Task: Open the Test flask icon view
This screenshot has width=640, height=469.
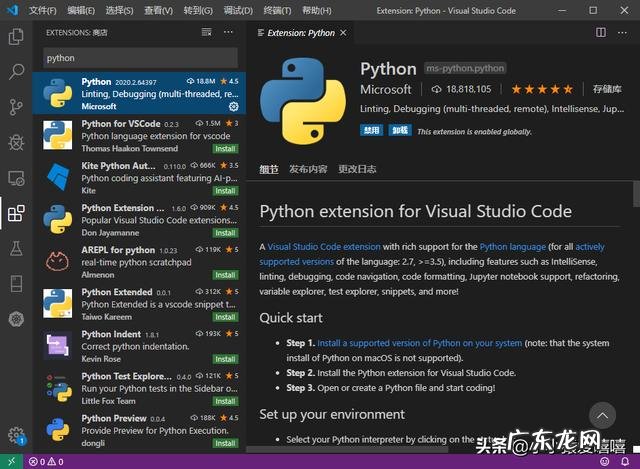Action: point(16,248)
